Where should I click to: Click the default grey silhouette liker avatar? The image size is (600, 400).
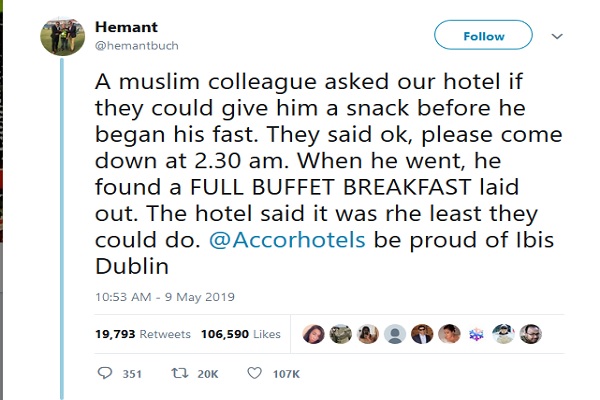(395, 333)
